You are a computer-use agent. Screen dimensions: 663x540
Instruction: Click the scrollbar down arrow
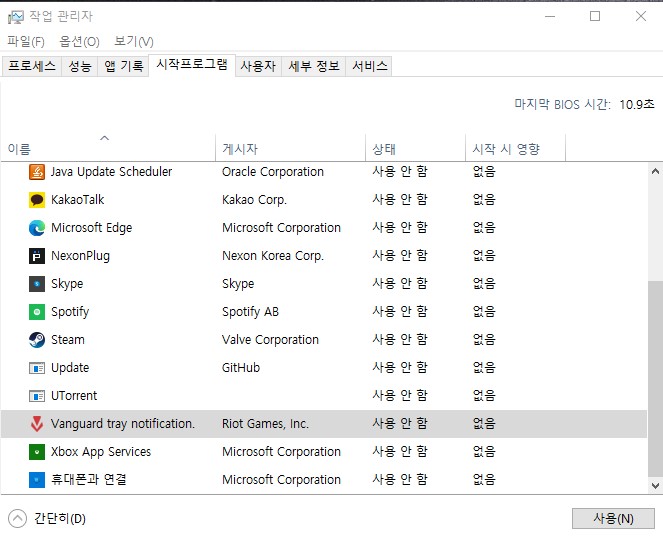pos(655,486)
